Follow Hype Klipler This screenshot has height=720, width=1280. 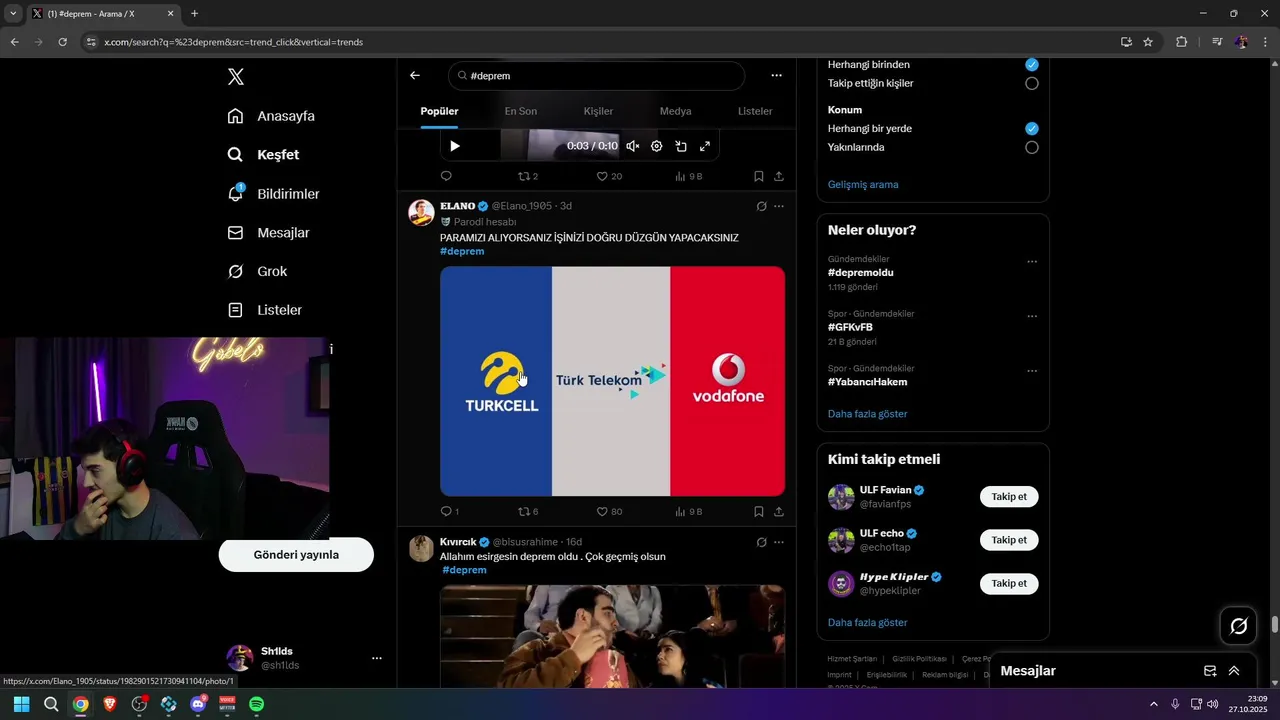tap(1009, 583)
